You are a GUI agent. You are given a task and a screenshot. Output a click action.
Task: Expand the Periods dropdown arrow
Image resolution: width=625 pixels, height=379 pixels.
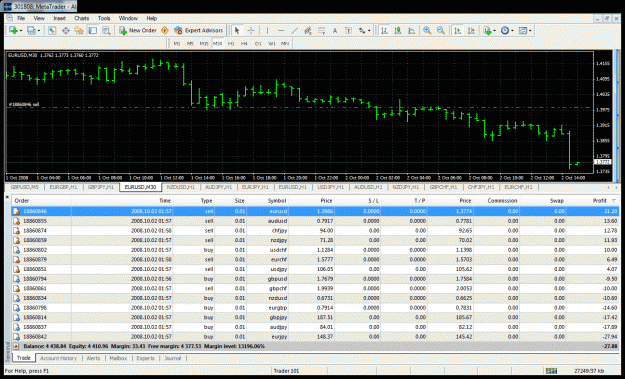pos(512,31)
